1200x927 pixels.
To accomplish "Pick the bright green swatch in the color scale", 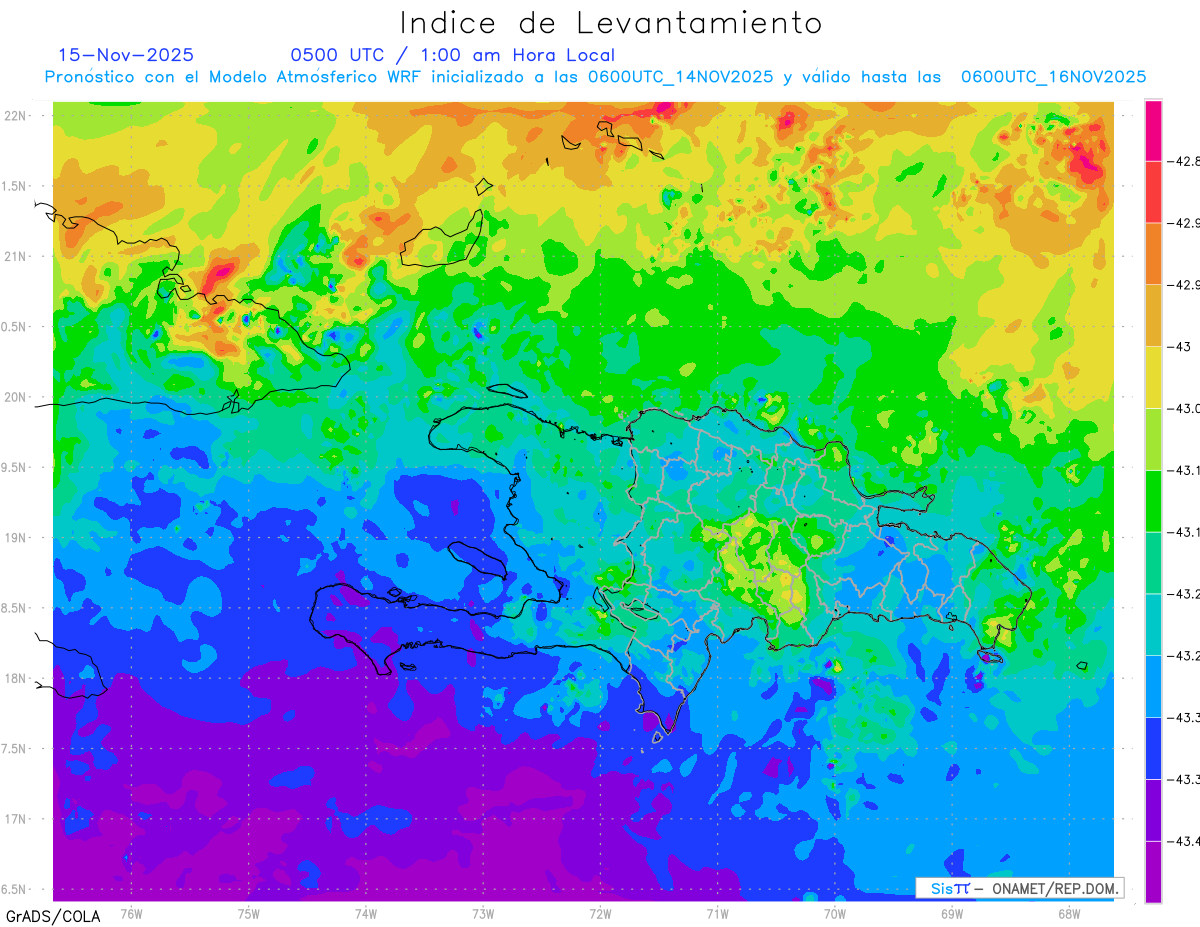I will pyautogui.click(x=1153, y=500).
